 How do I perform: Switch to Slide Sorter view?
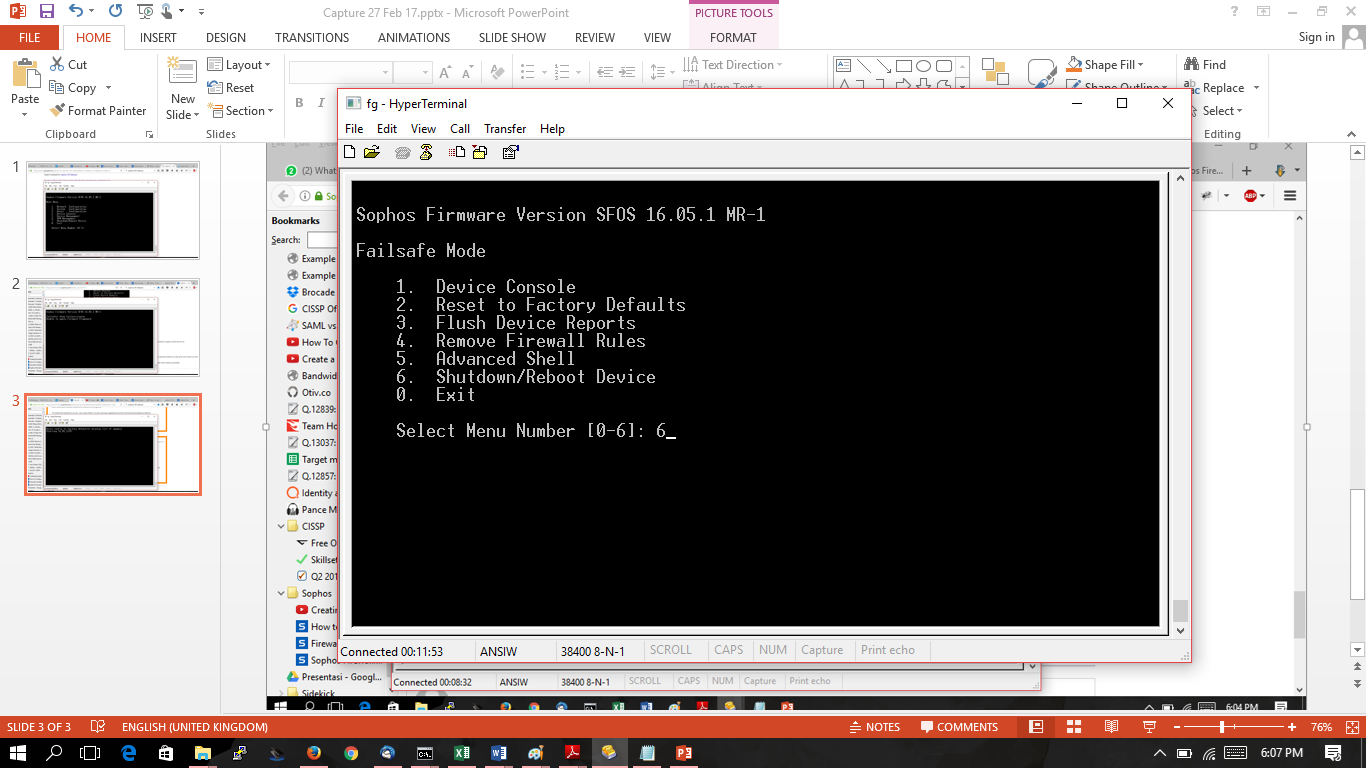1073,727
